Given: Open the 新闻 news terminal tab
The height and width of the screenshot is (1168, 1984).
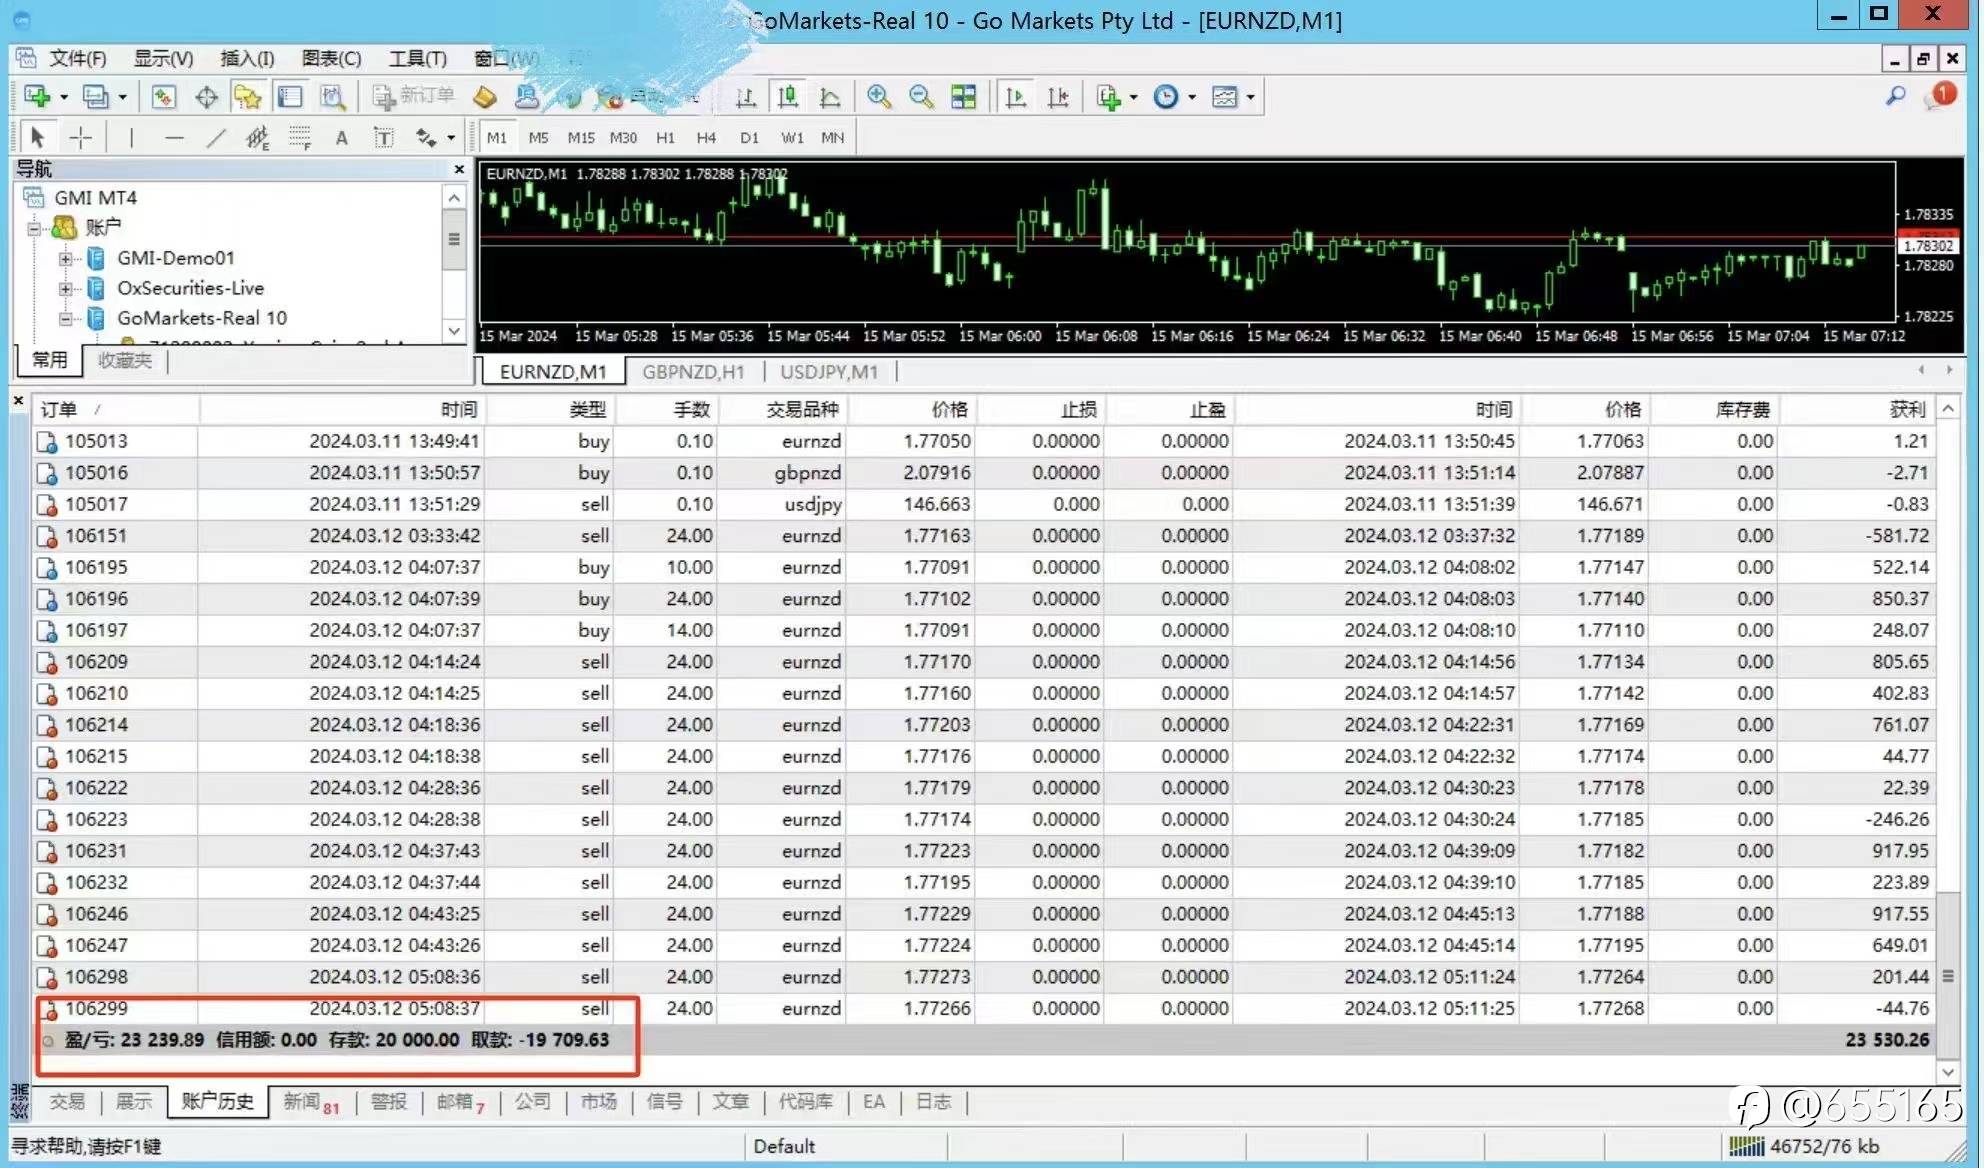Looking at the screenshot, I should (x=301, y=1102).
